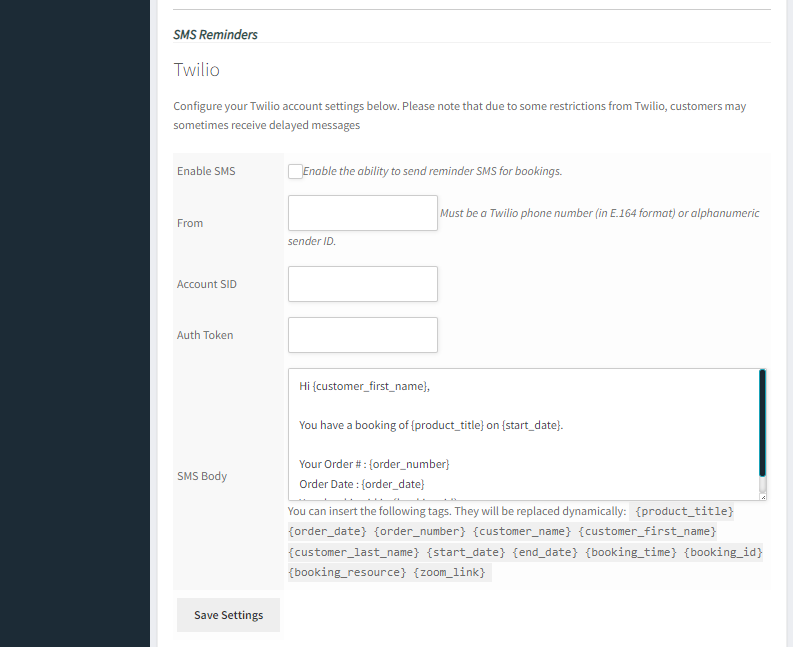The image size is (793, 647).
Task: Click the SMS Body label
Action: click(x=202, y=477)
